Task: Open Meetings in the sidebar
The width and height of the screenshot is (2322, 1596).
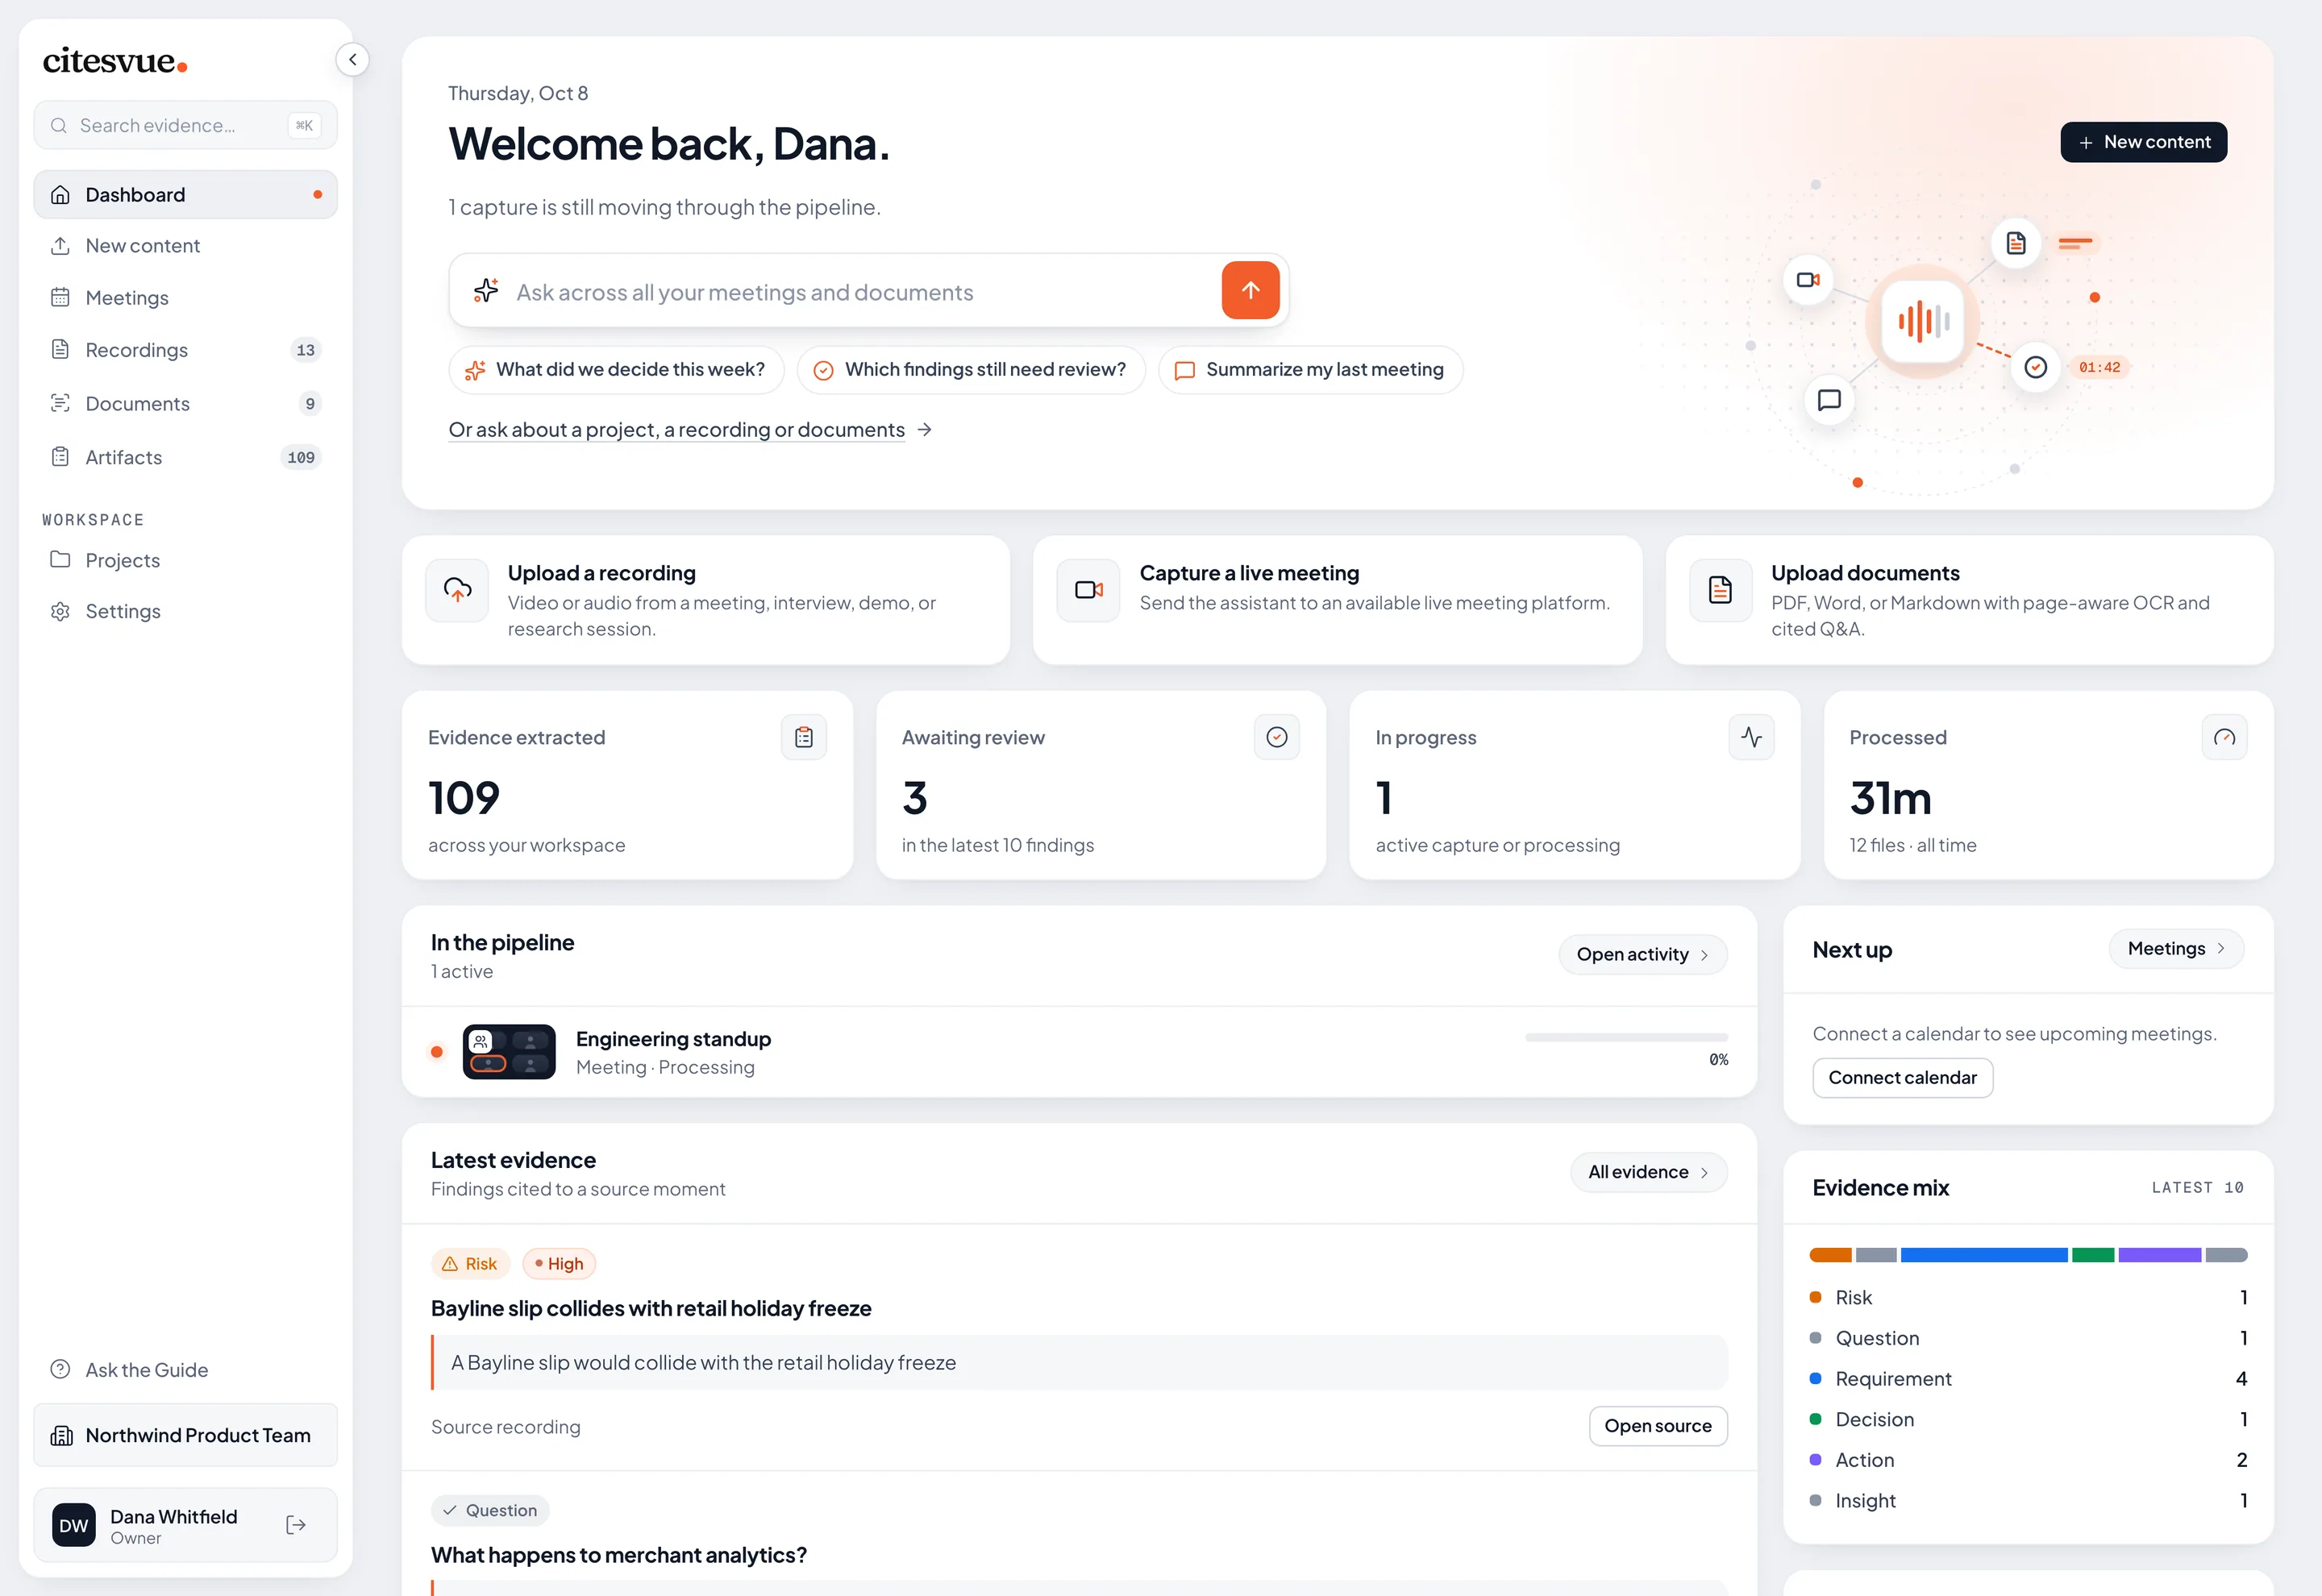Action: pyautogui.click(x=185, y=297)
